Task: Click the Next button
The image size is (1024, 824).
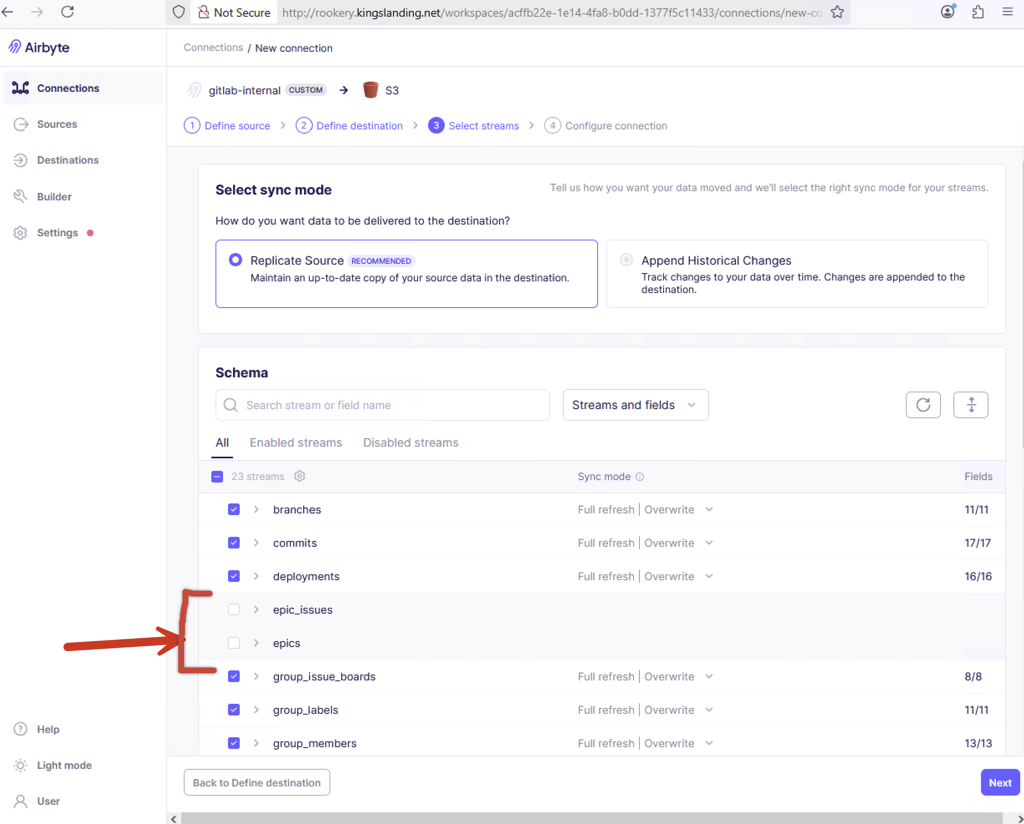Action: 1000,782
